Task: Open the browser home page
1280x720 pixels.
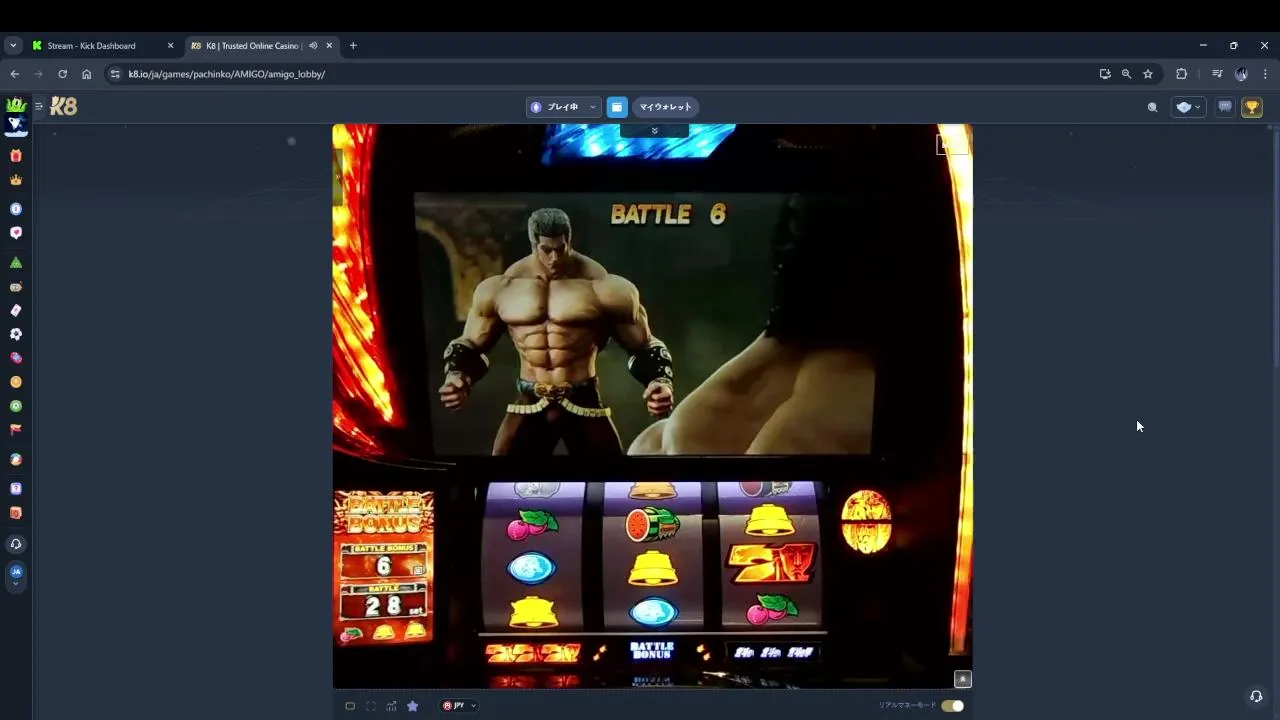Action: [x=86, y=74]
